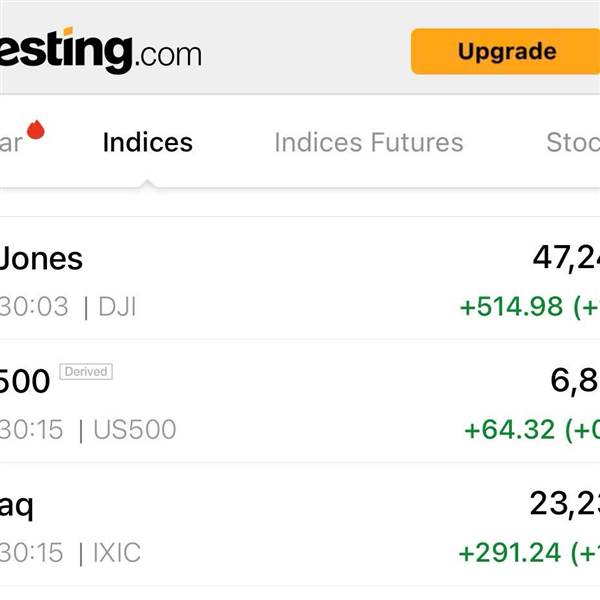Click the IXIC ticker symbol

point(117,552)
